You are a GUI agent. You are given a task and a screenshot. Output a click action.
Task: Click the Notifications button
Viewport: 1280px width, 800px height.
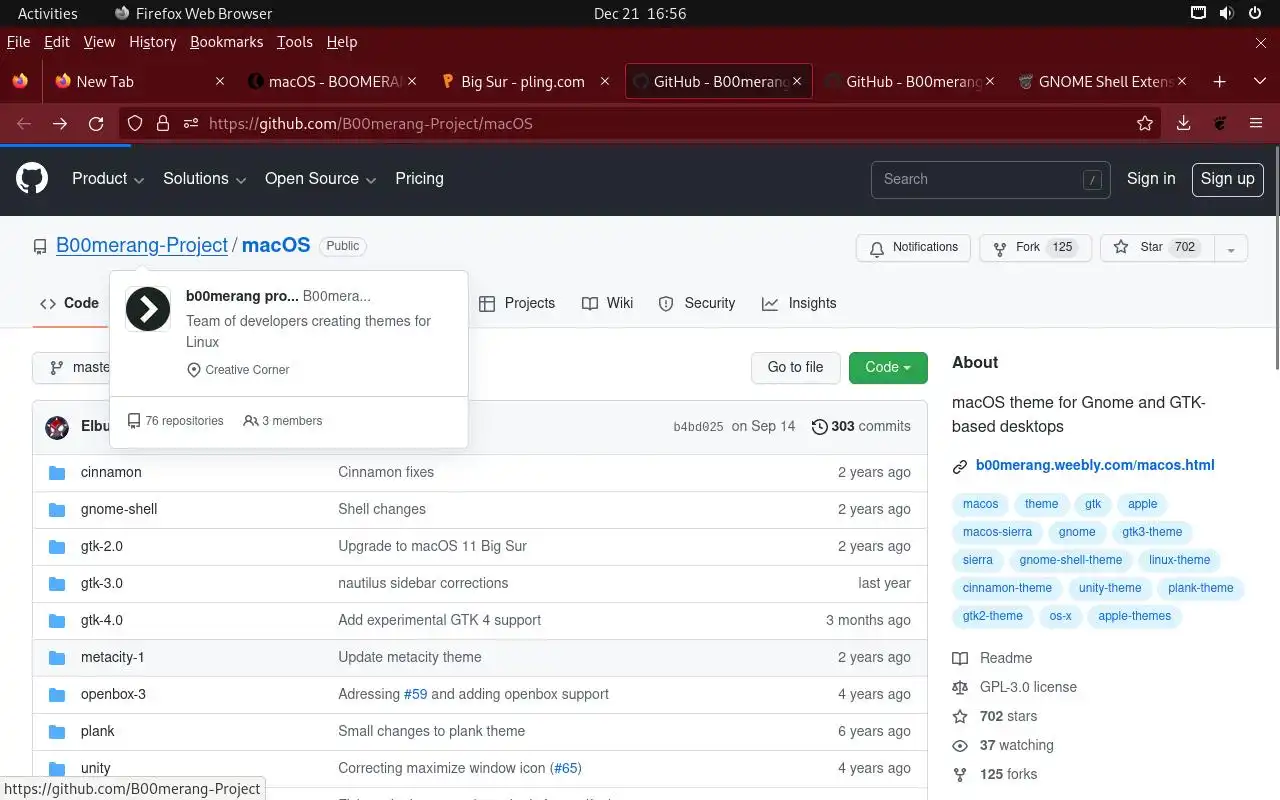913,248
